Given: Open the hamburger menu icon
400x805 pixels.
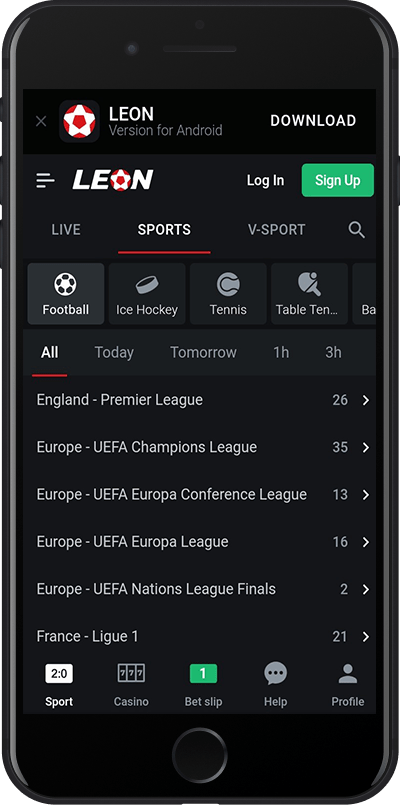Looking at the screenshot, I should pos(45,180).
